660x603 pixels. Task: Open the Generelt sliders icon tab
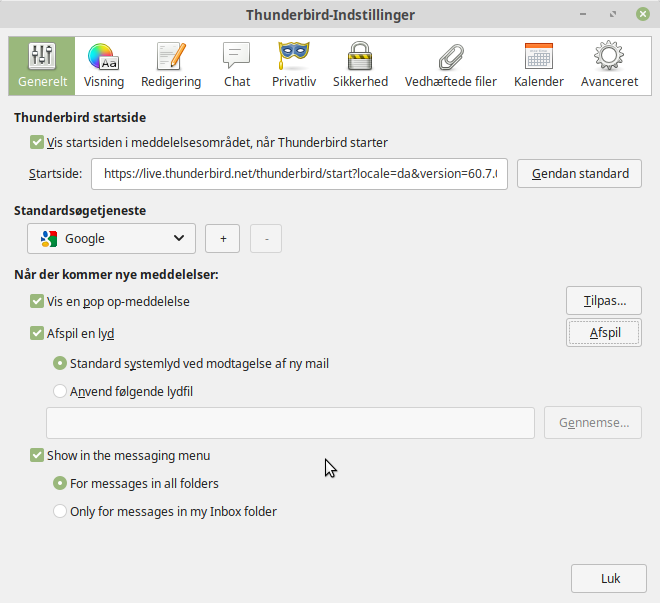(x=42, y=56)
